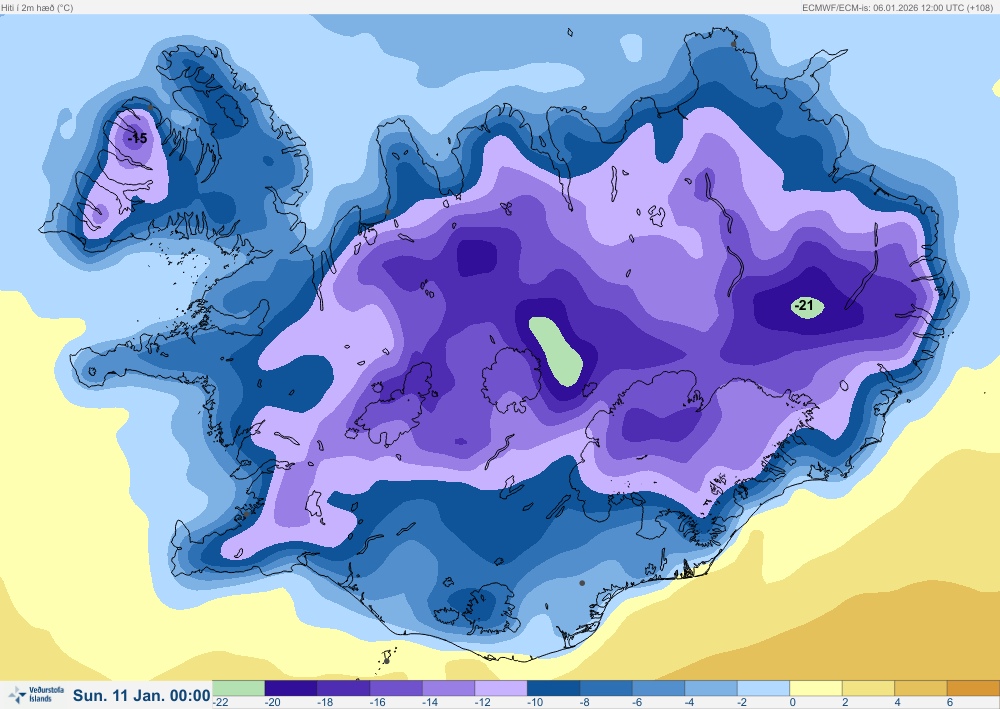Select the orange legend swatch above 6
The width and height of the screenshot is (1000, 709).
point(974,688)
